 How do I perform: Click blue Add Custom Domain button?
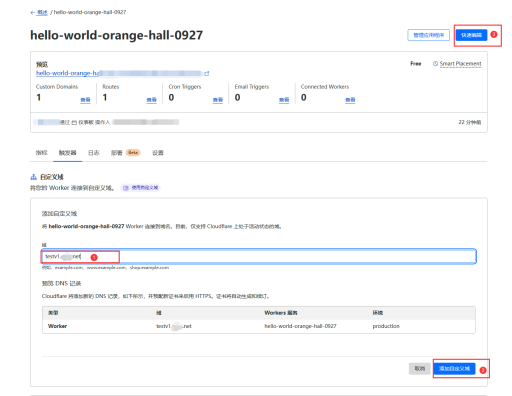coord(454,369)
